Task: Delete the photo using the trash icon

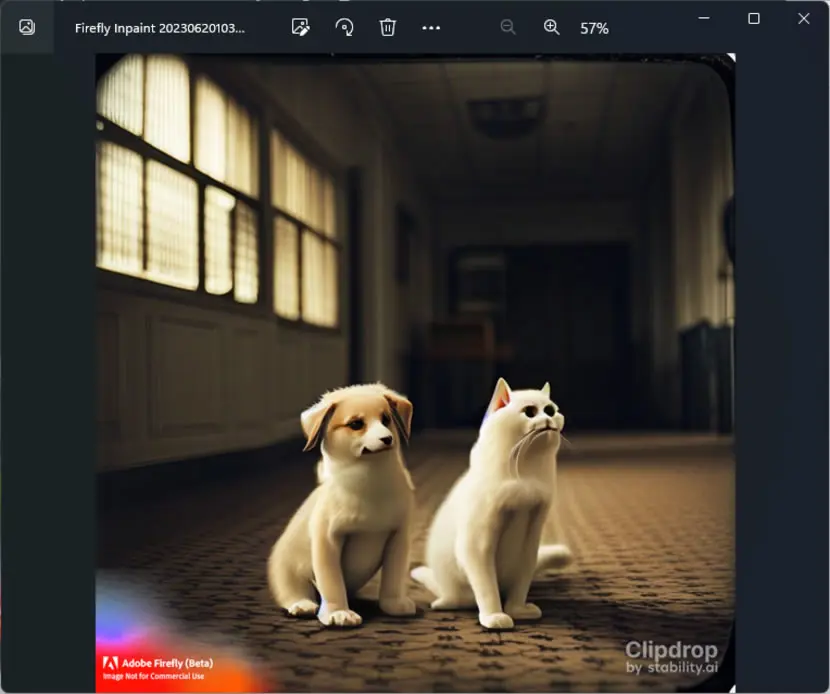Action: [x=387, y=28]
